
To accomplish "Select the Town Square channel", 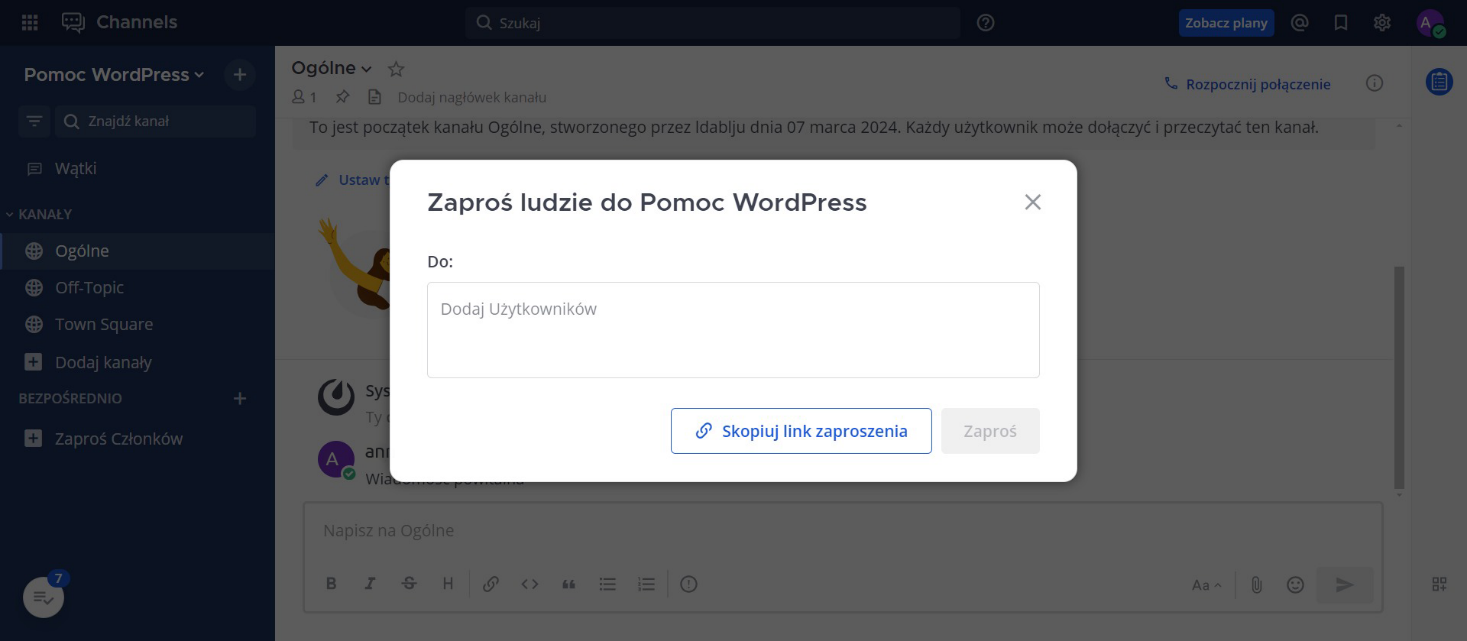I will coord(137,324).
